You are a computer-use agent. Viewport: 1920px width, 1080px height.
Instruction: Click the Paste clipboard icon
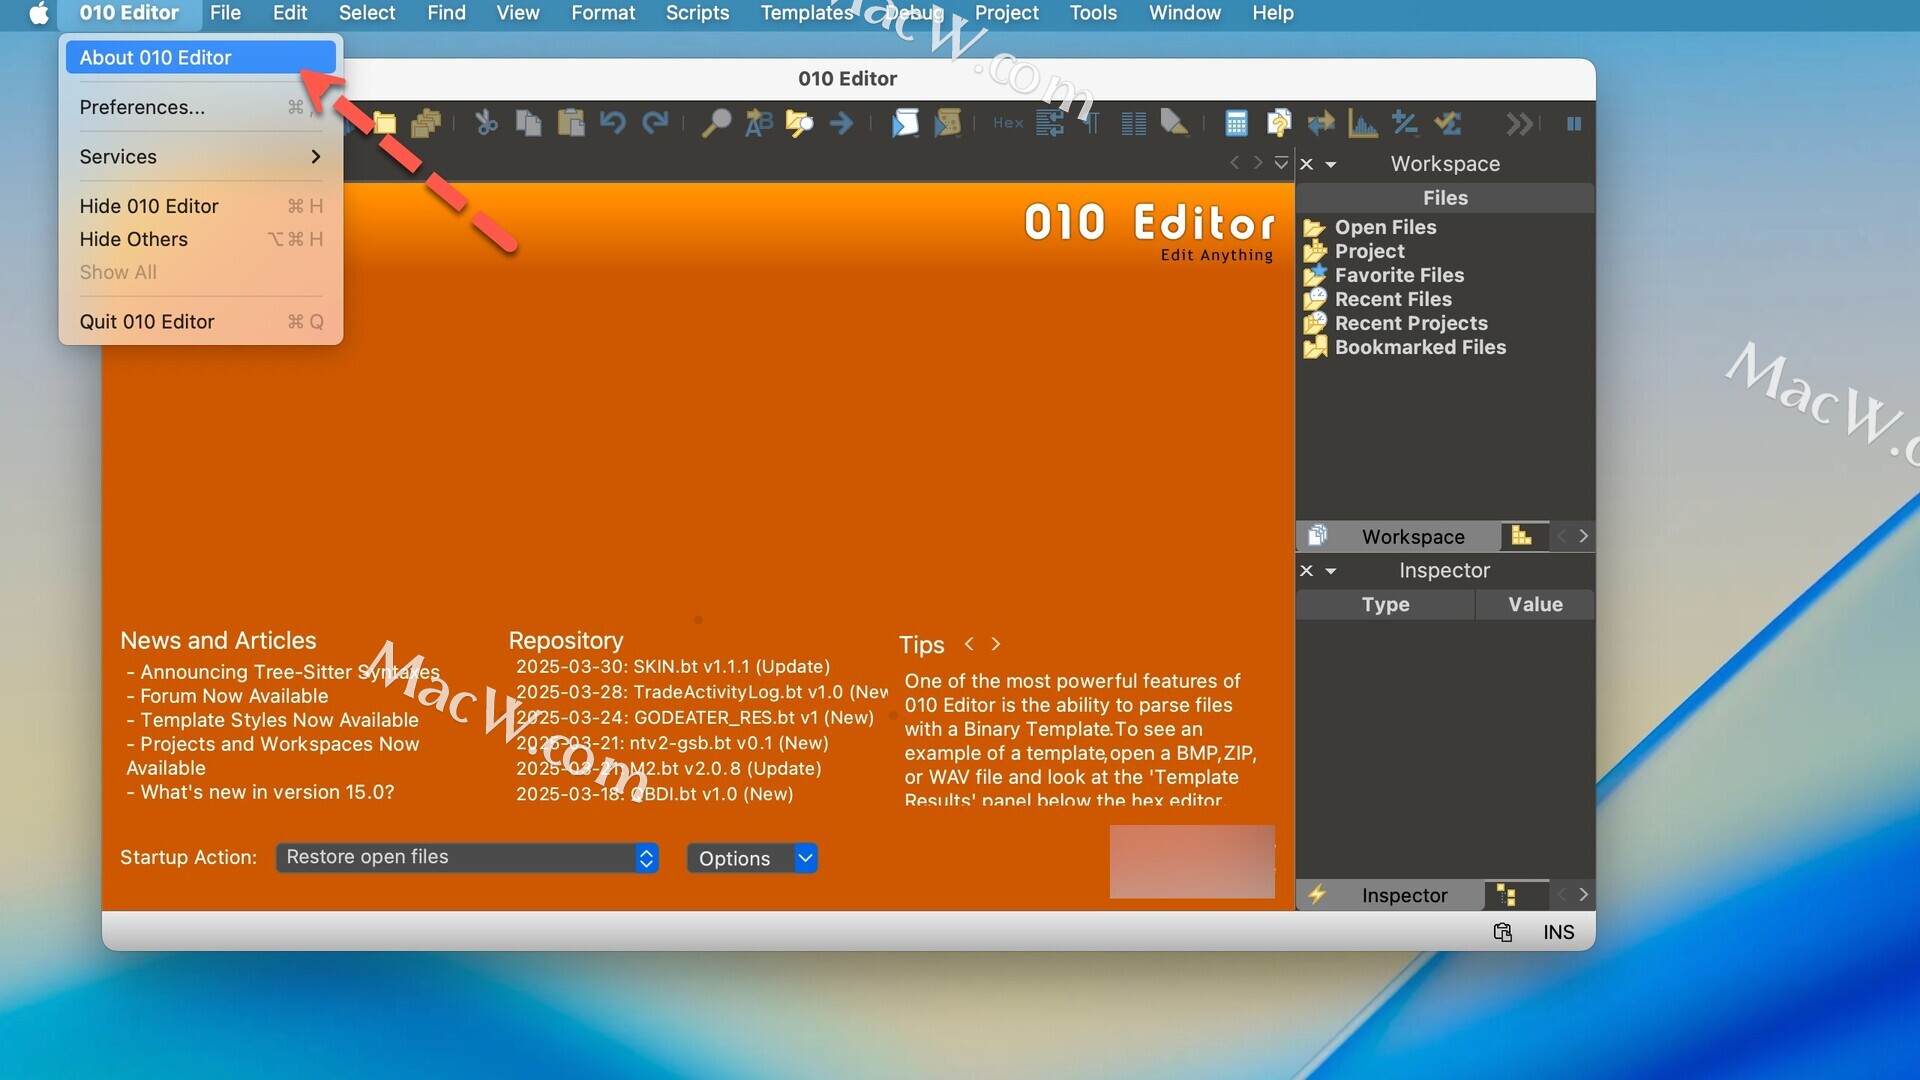coord(571,123)
